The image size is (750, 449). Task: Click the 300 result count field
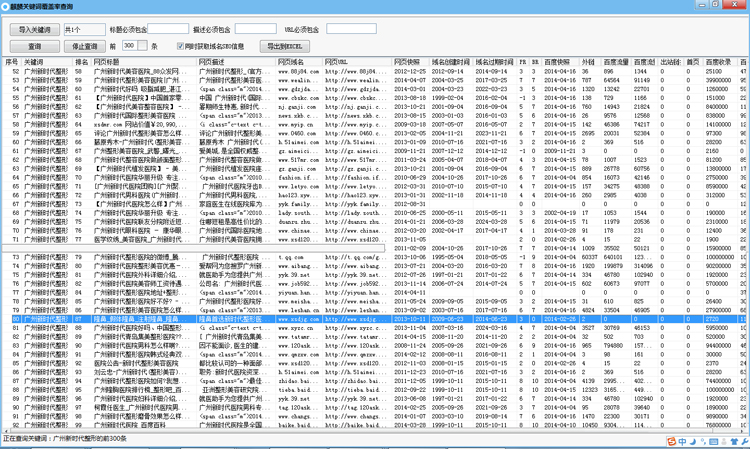click(130, 45)
